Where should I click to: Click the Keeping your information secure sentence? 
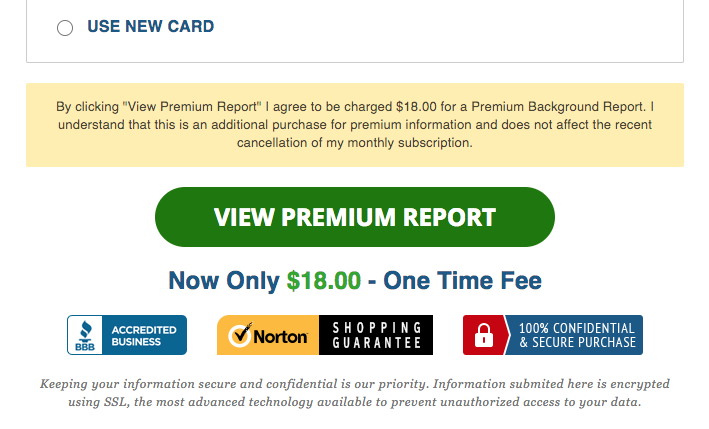coord(233,384)
